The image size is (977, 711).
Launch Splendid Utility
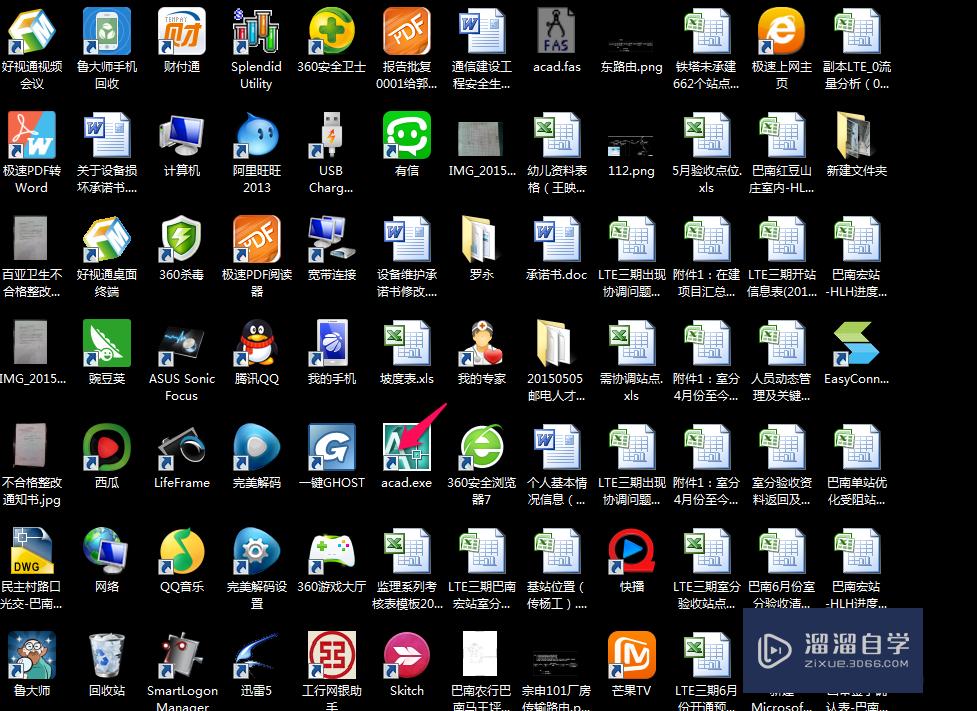(x=257, y=31)
